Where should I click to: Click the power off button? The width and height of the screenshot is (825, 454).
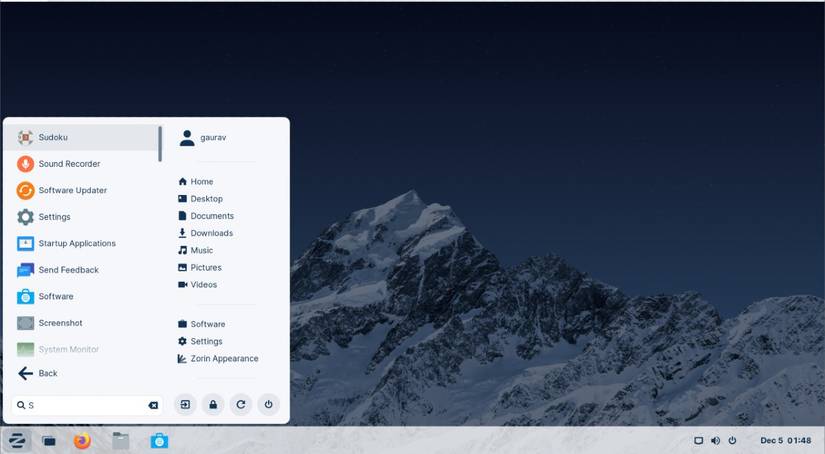coord(268,405)
